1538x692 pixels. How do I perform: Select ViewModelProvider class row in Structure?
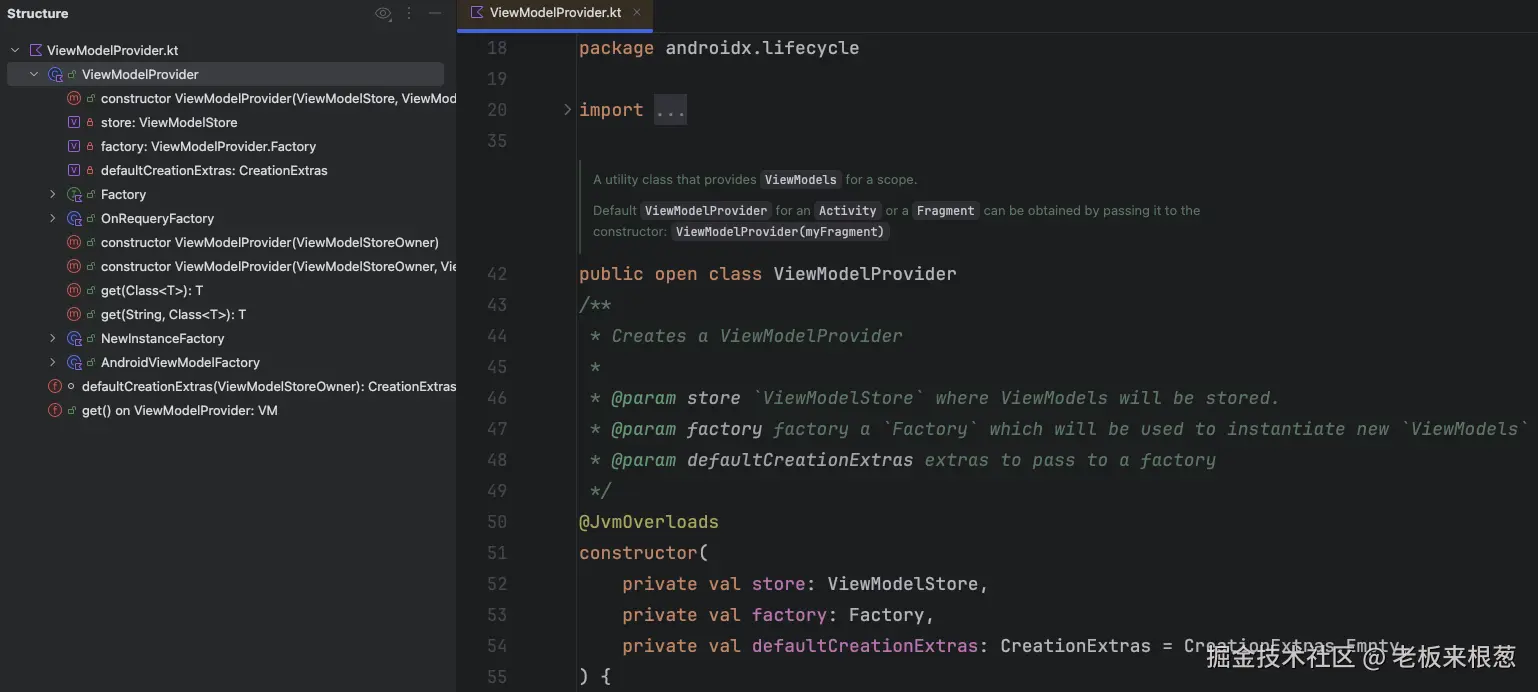(x=226, y=74)
